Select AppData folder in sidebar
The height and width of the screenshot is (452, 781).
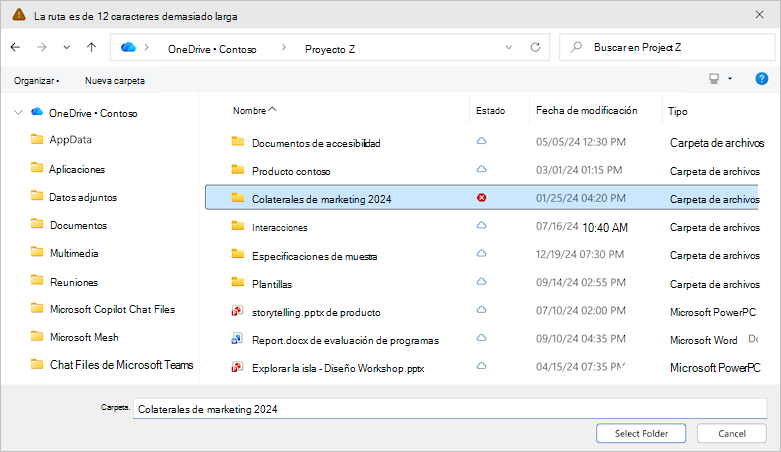point(70,140)
